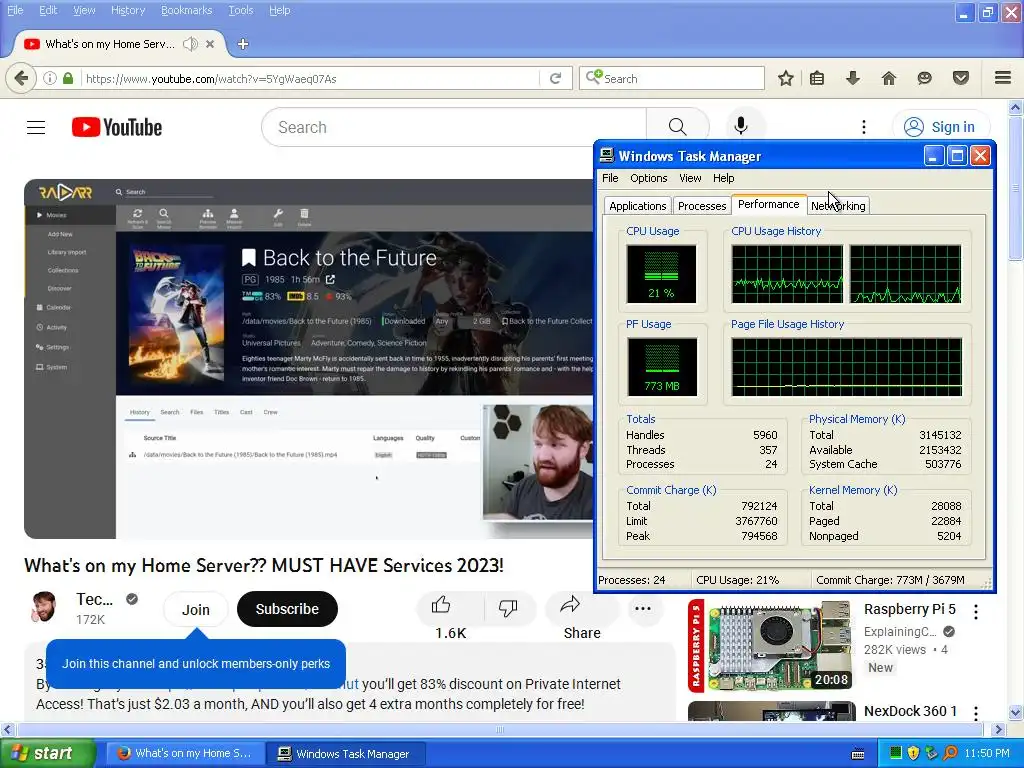Click the Sign in button
Viewport: 1024px width, 768px height.
tap(941, 127)
